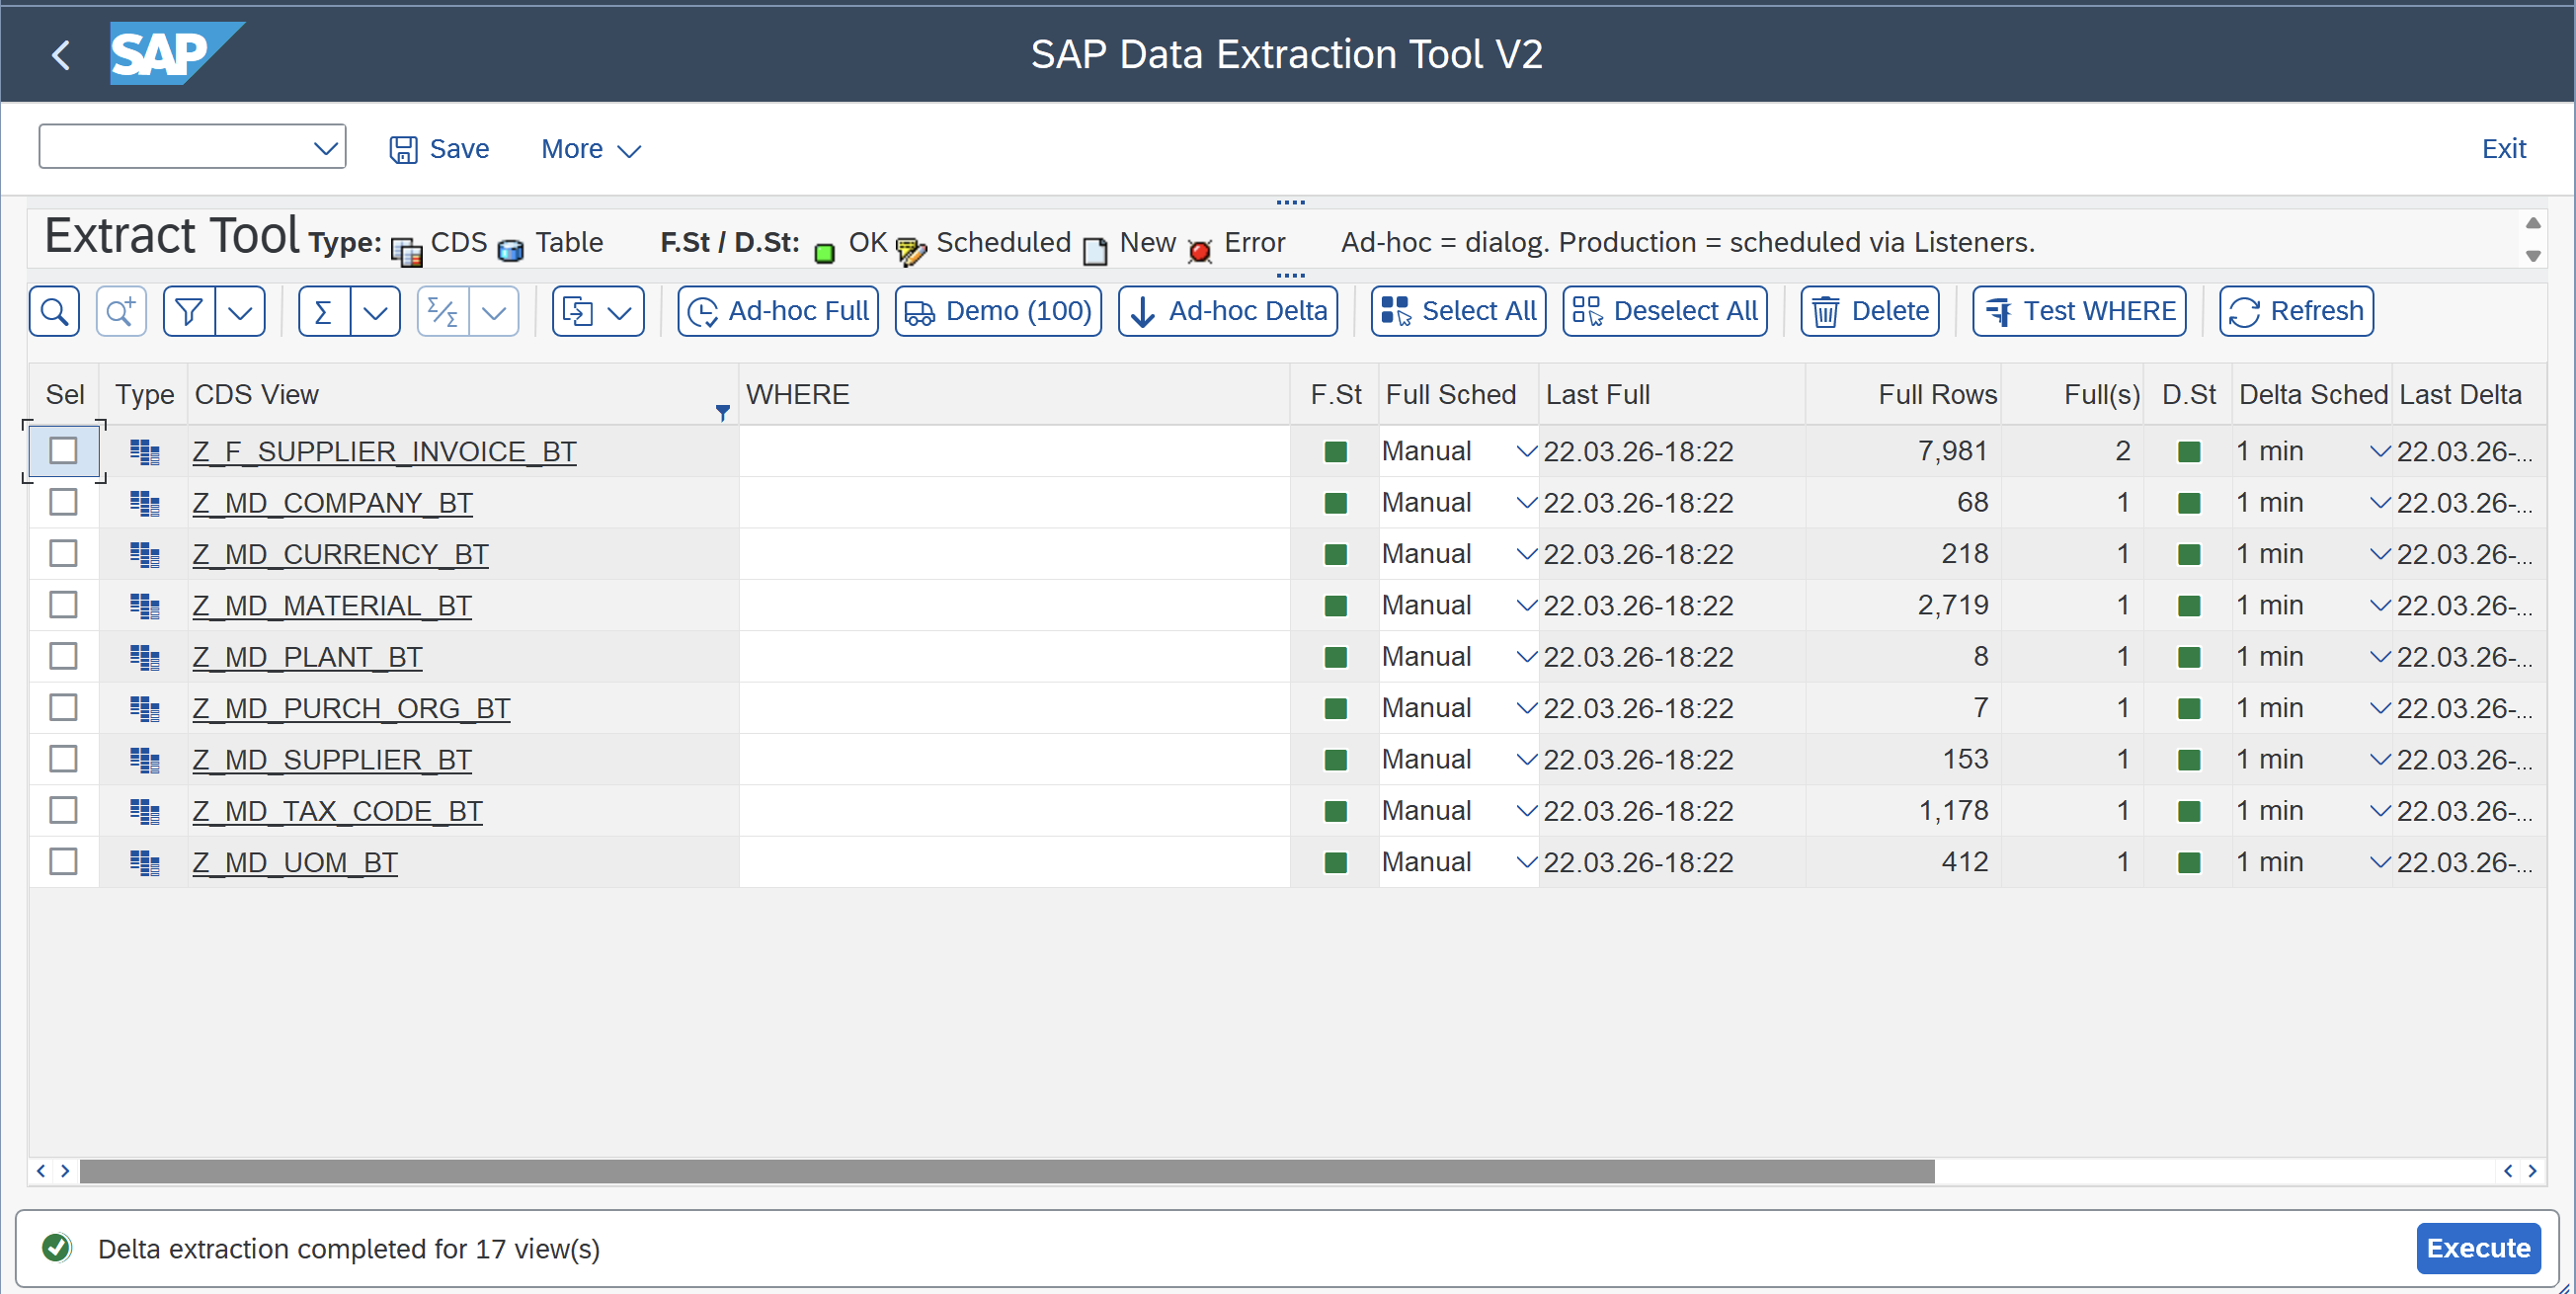This screenshot has width=2576, height=1294.
Task: Click the Delete trash button
Action: 1869,311
